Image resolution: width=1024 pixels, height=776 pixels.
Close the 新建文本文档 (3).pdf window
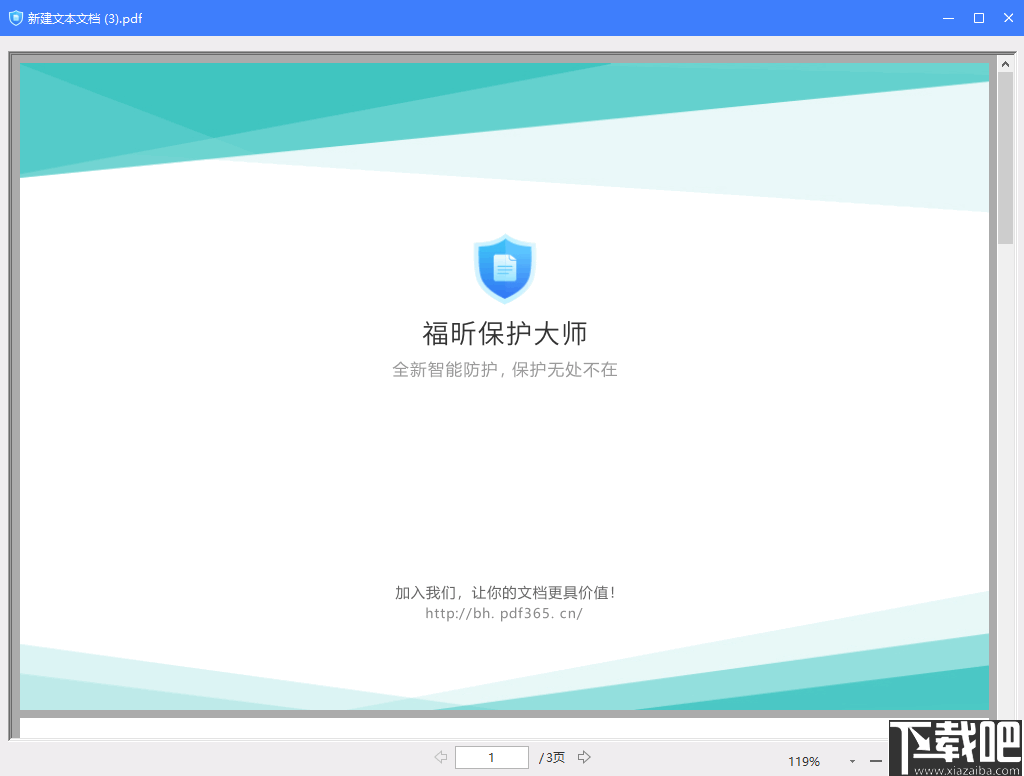pyautogui.click(x=1008, y=18)
